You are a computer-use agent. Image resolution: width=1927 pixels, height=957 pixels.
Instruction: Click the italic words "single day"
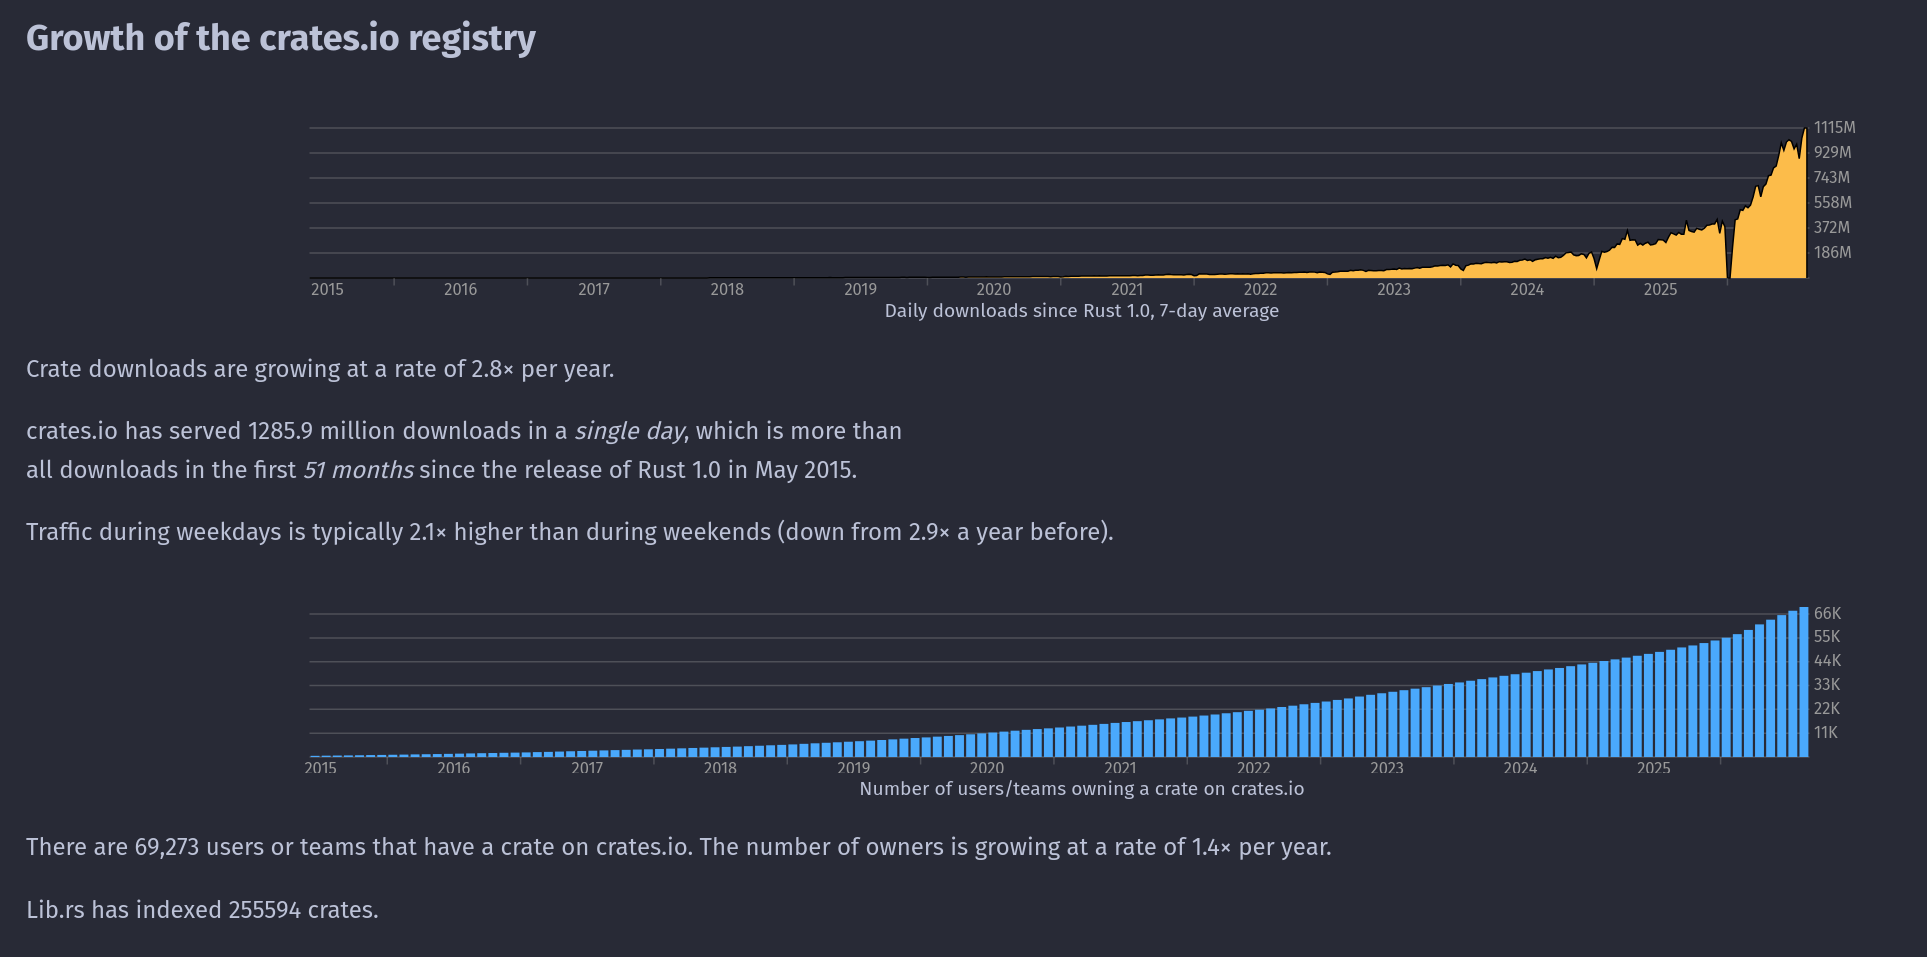click(x=629, y=431)
